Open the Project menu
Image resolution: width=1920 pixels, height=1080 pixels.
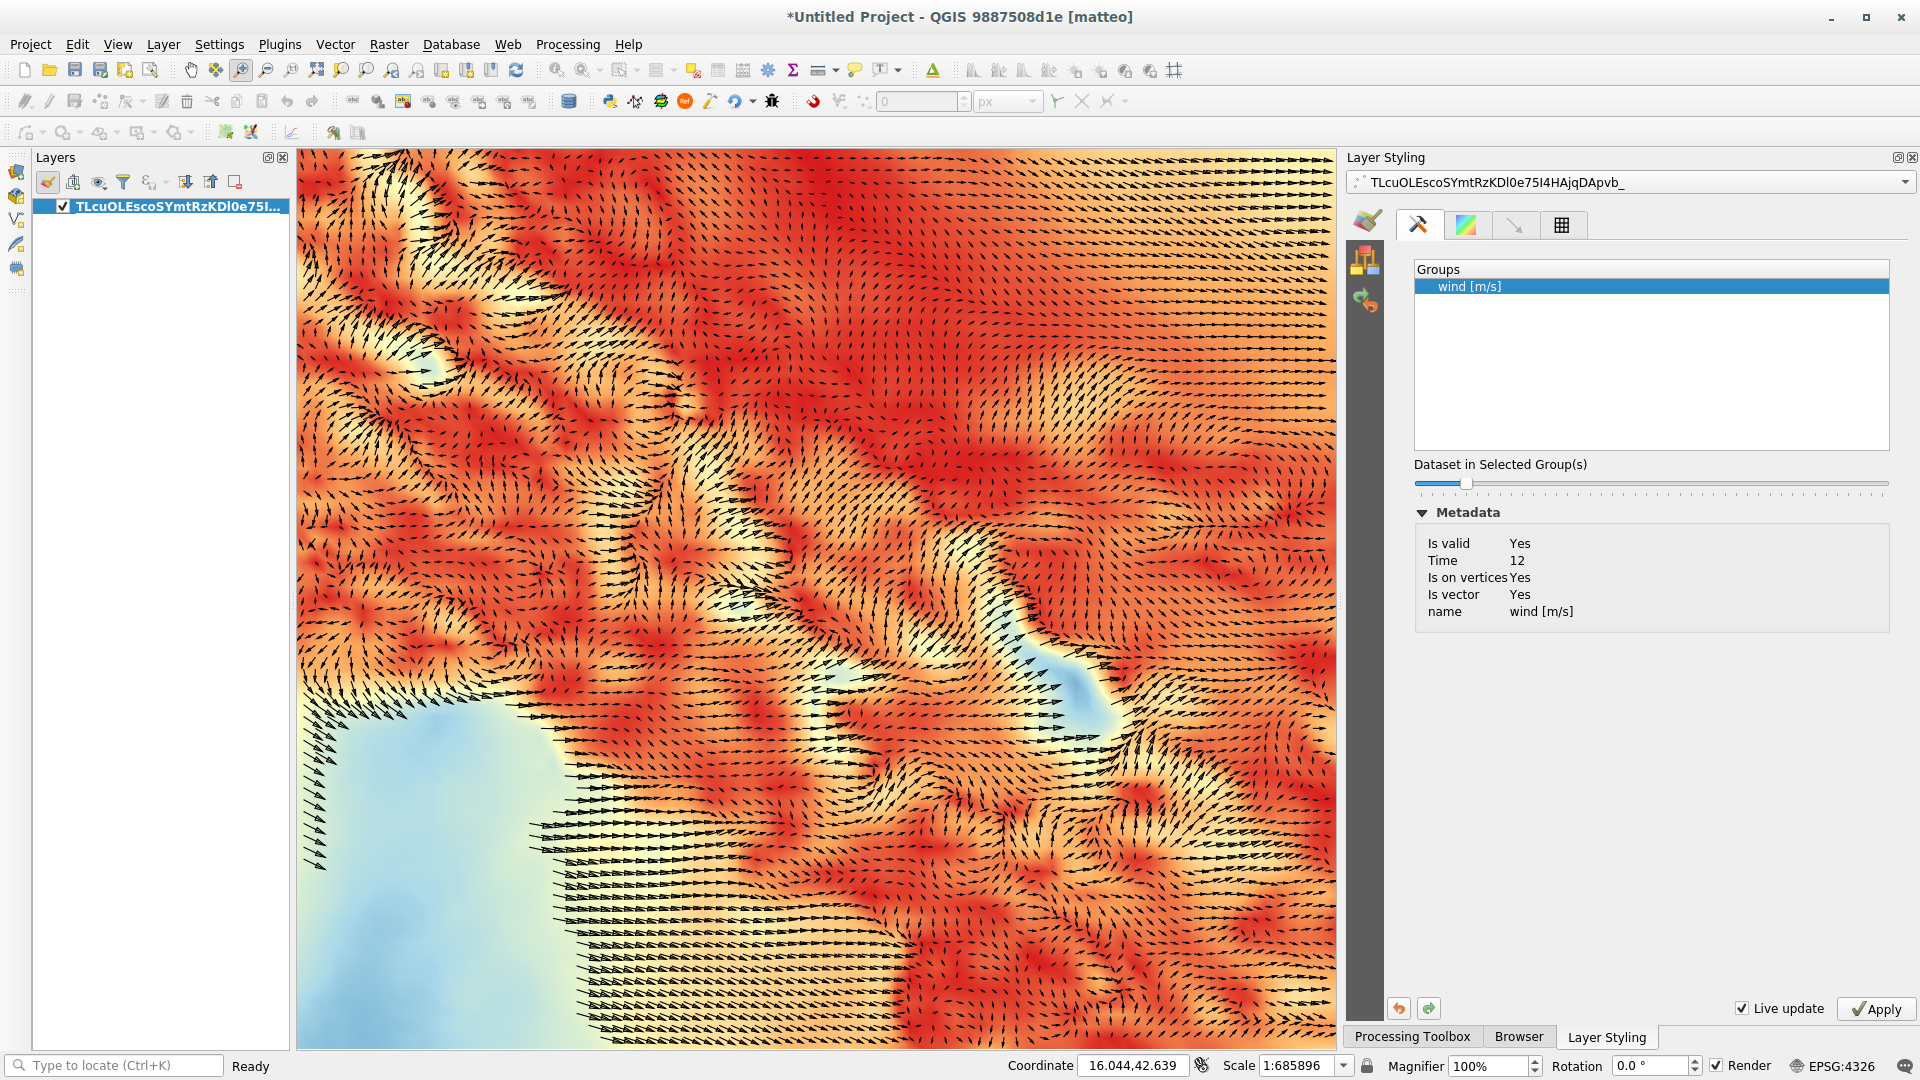pos(30,44)
